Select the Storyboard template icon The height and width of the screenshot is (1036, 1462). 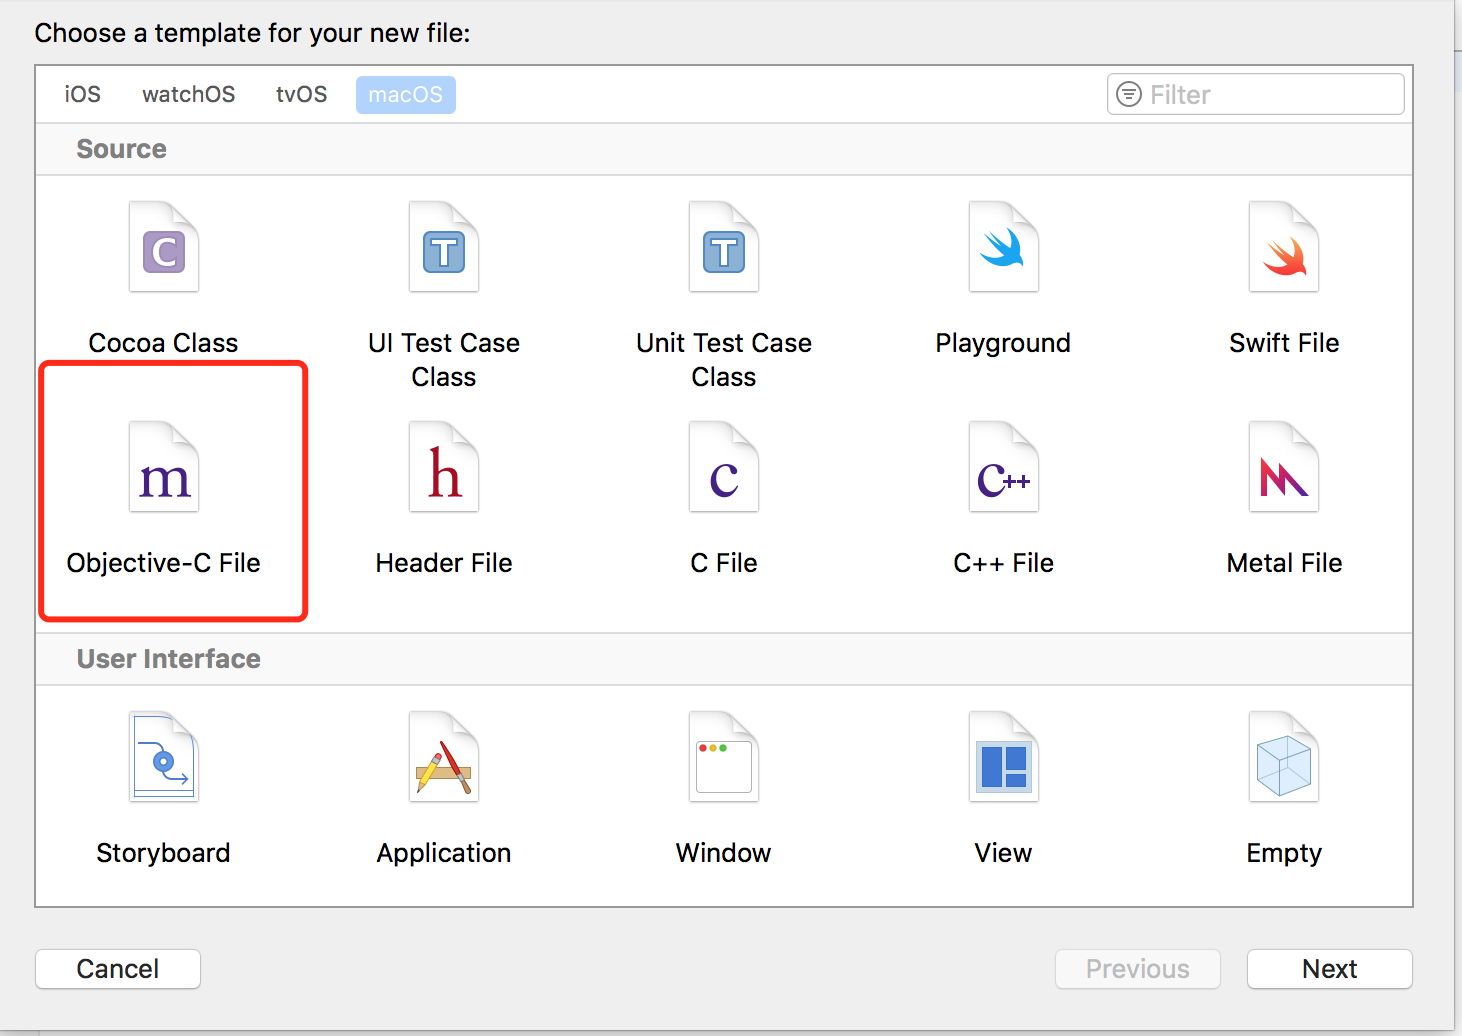164,757
